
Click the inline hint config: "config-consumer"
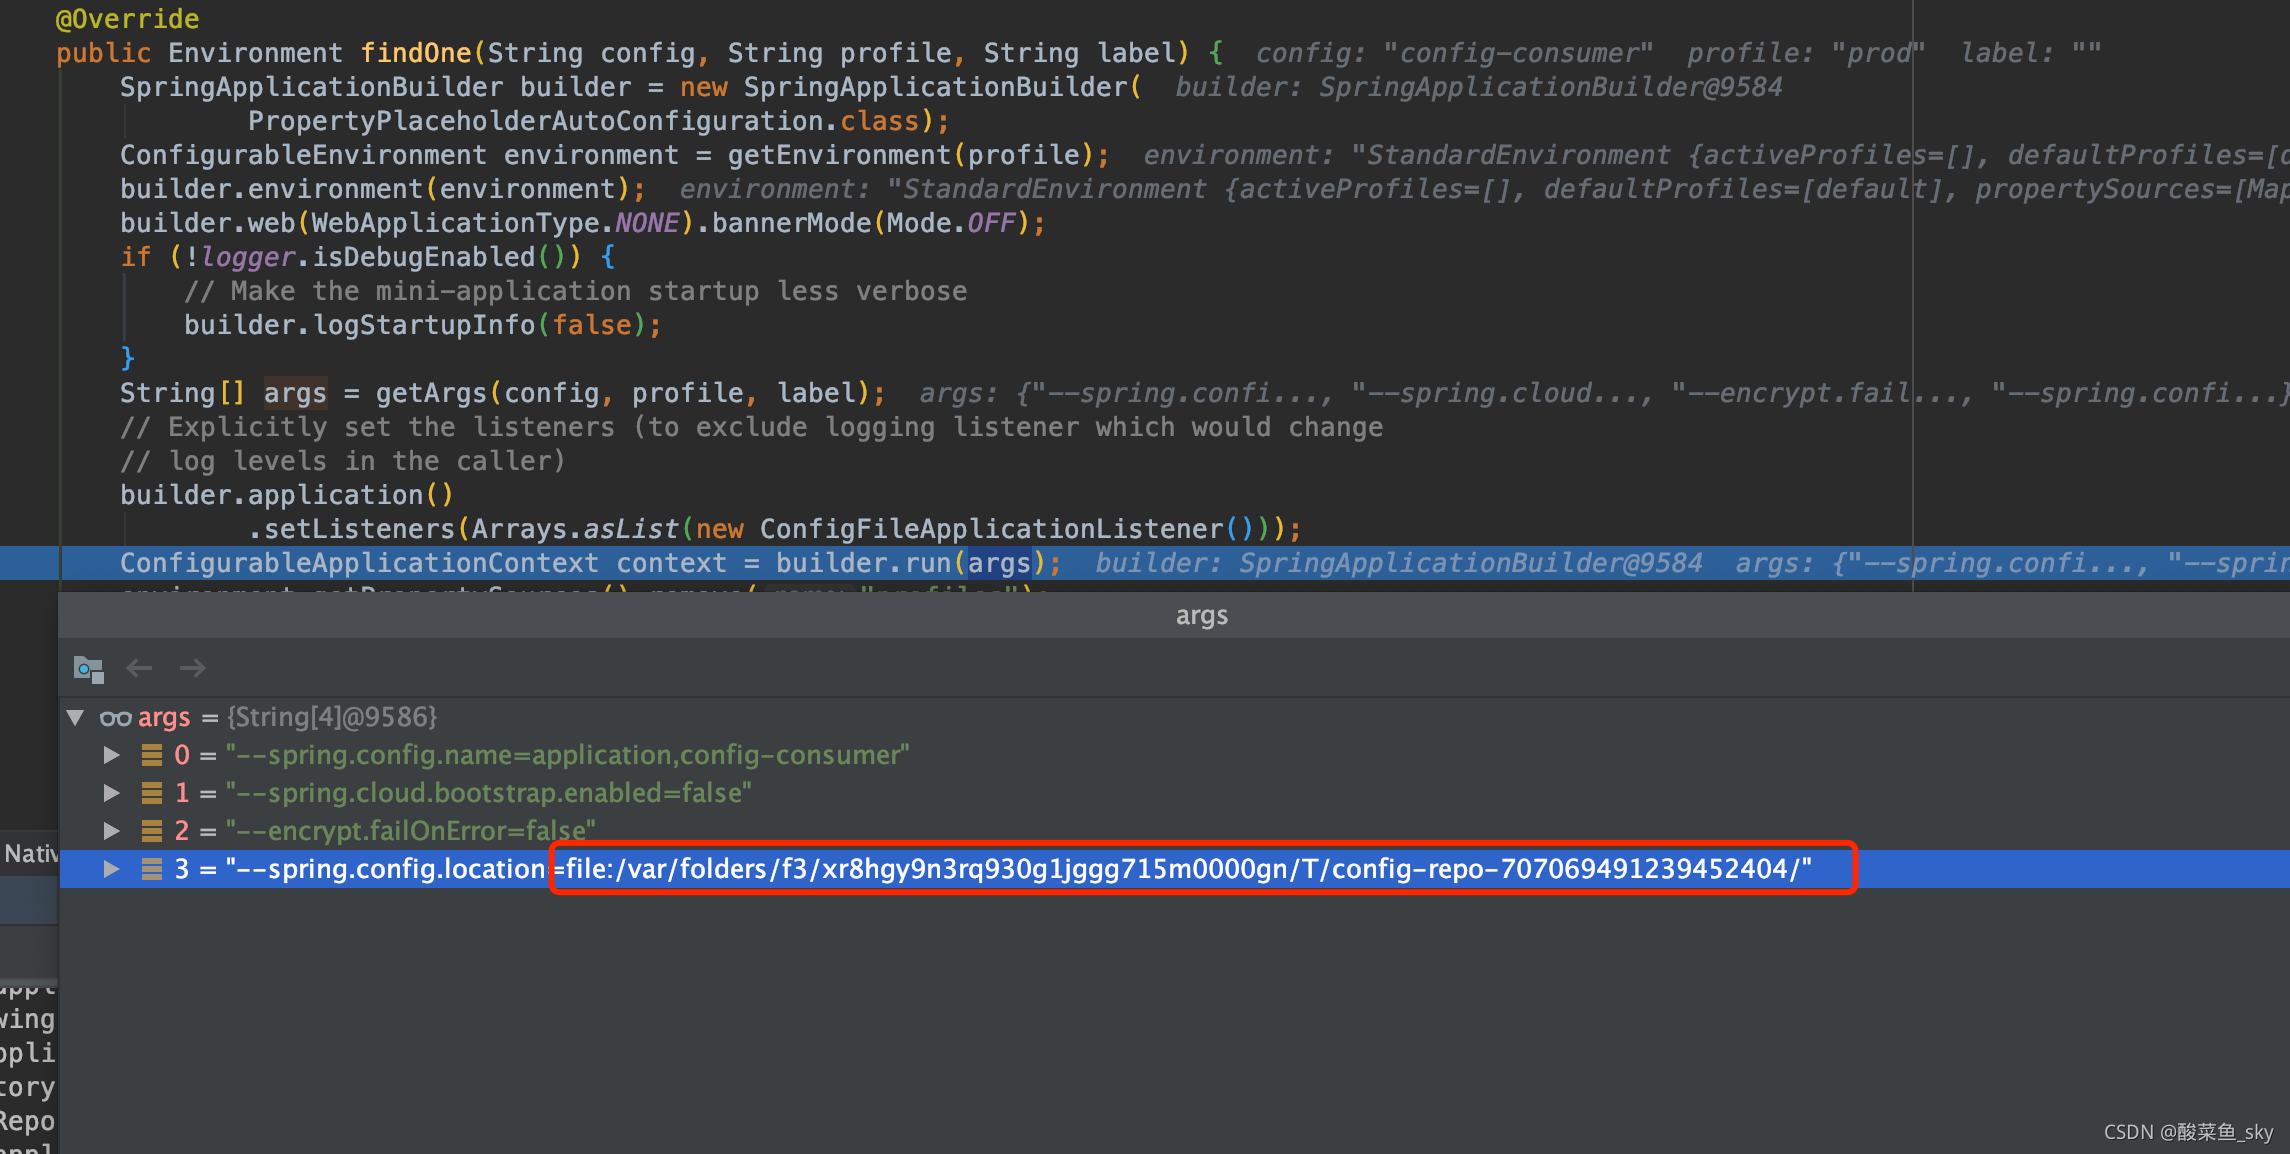click(1455, 53)
